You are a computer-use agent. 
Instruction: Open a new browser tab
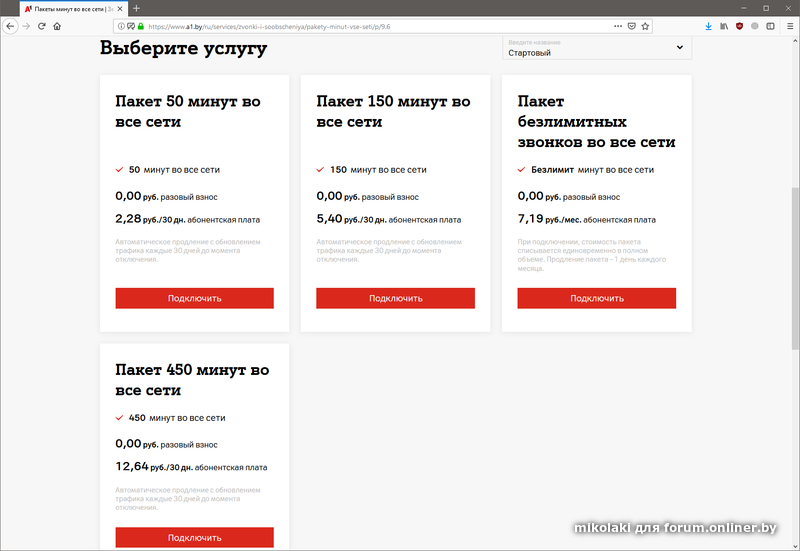[x=136, y=8]
